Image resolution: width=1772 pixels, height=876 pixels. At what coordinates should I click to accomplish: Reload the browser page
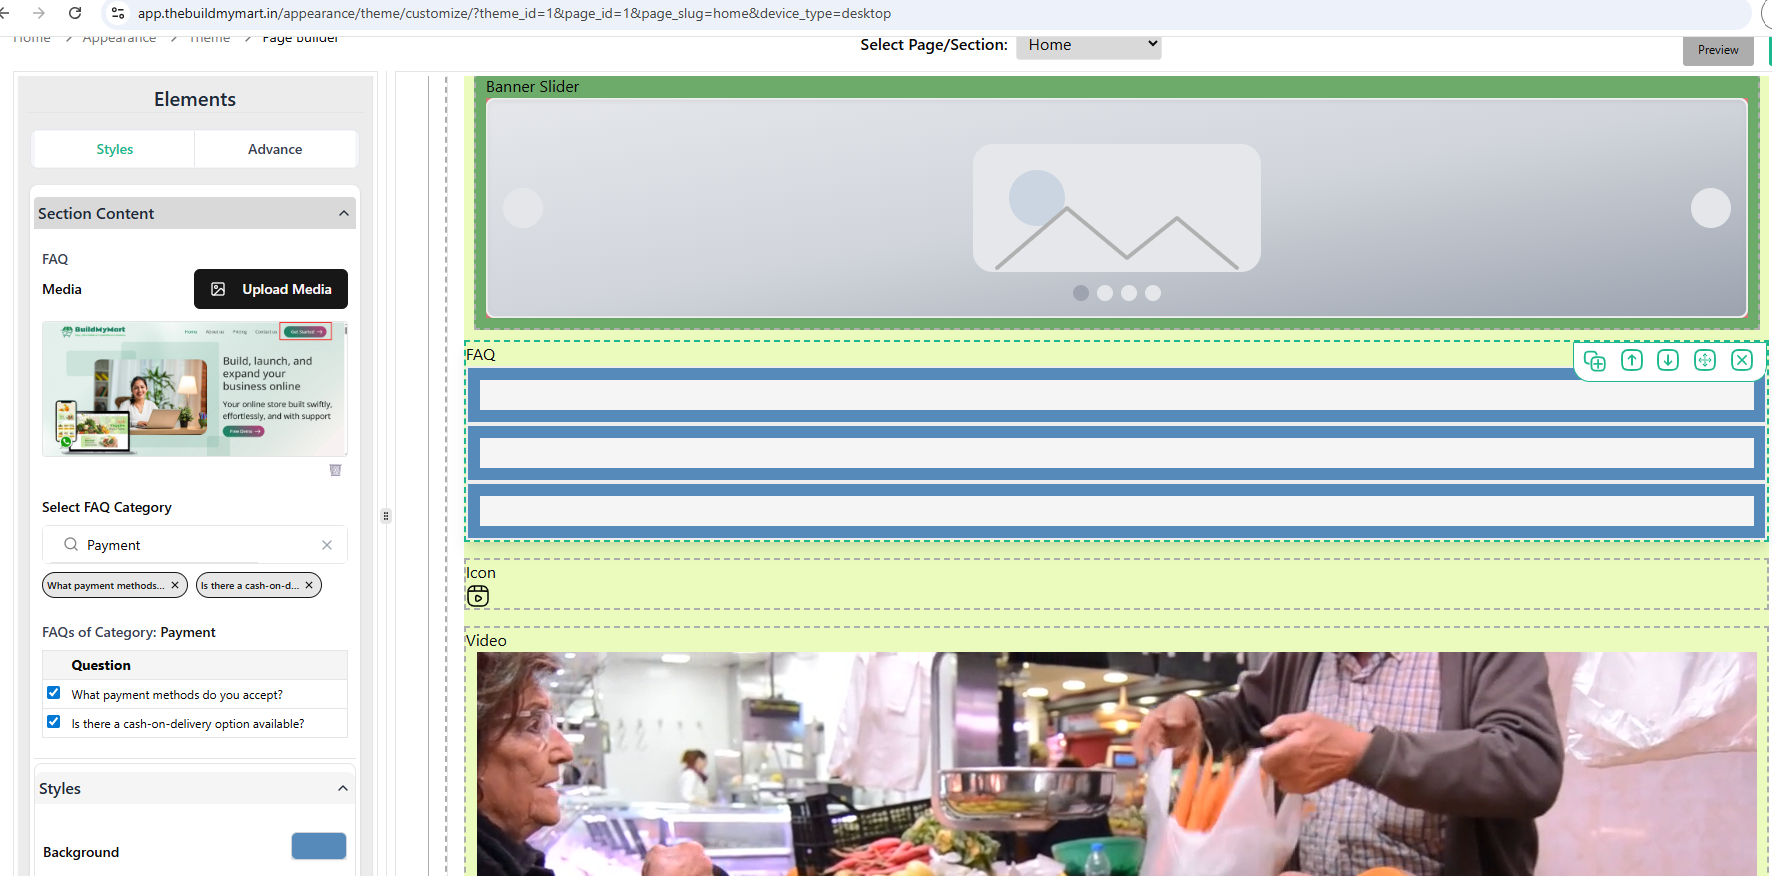[75, 13]
